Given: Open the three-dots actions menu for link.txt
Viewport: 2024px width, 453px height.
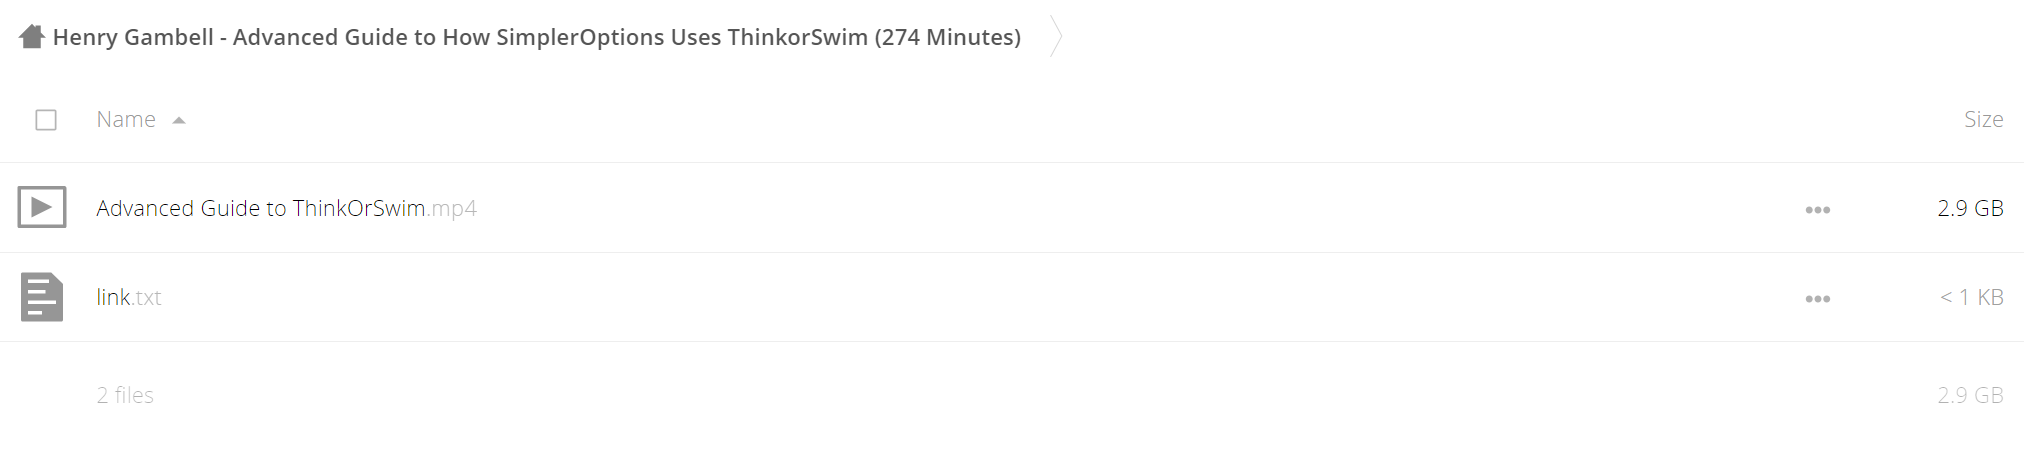Looking at the screenshot, I should pyautogui.click(x=1817, y=298).
